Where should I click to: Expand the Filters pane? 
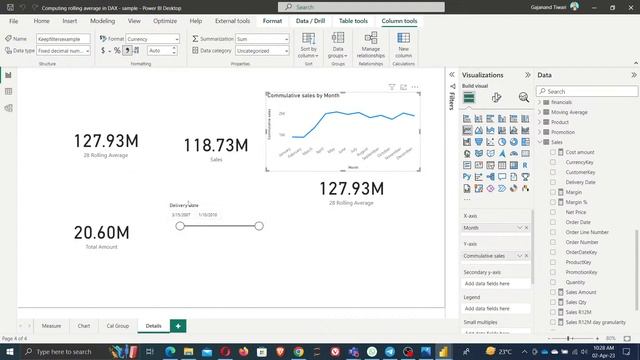point(452,75)
